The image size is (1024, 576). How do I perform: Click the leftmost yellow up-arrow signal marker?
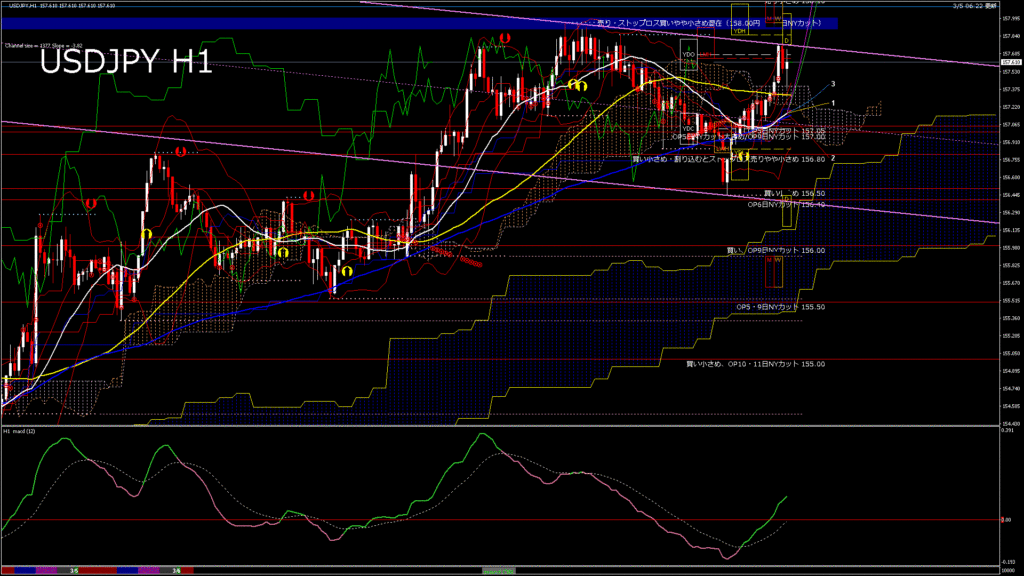146,234
